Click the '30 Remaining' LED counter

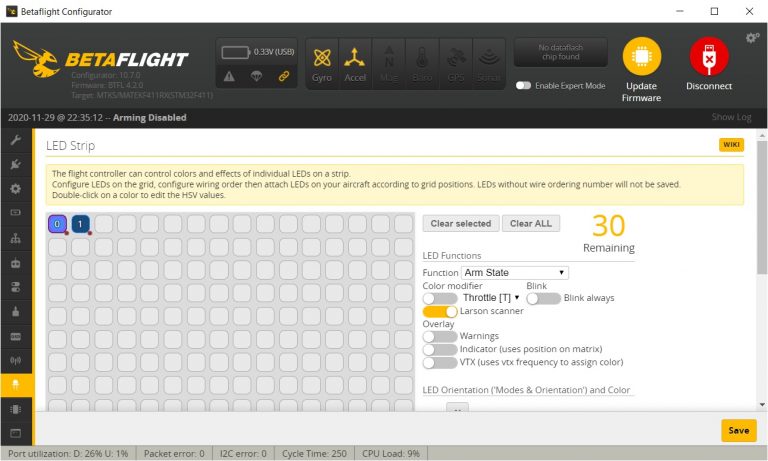coord(608,234)
